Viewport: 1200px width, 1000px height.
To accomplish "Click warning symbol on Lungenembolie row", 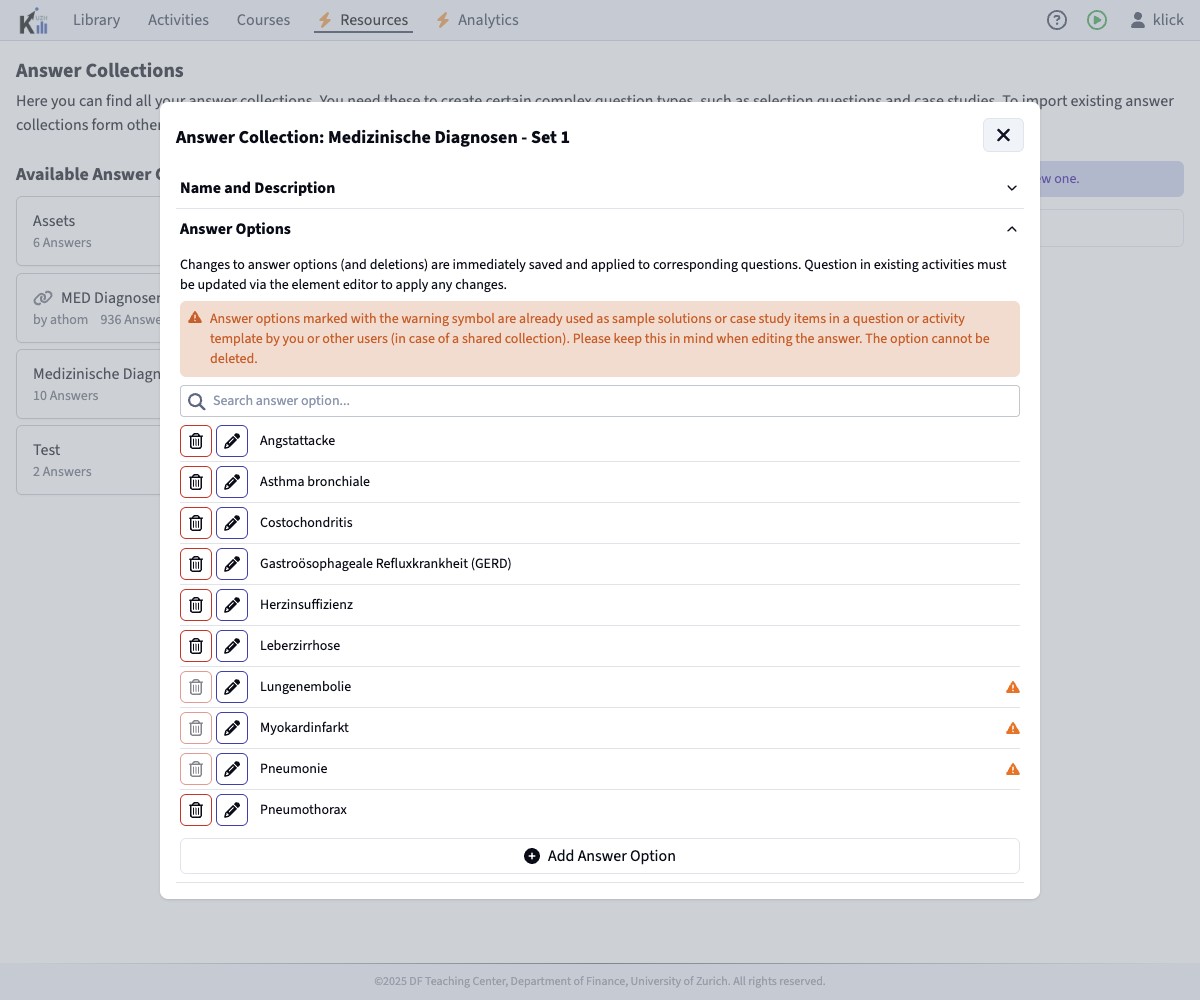I will pyautogui.click(x=1013, y=687).
